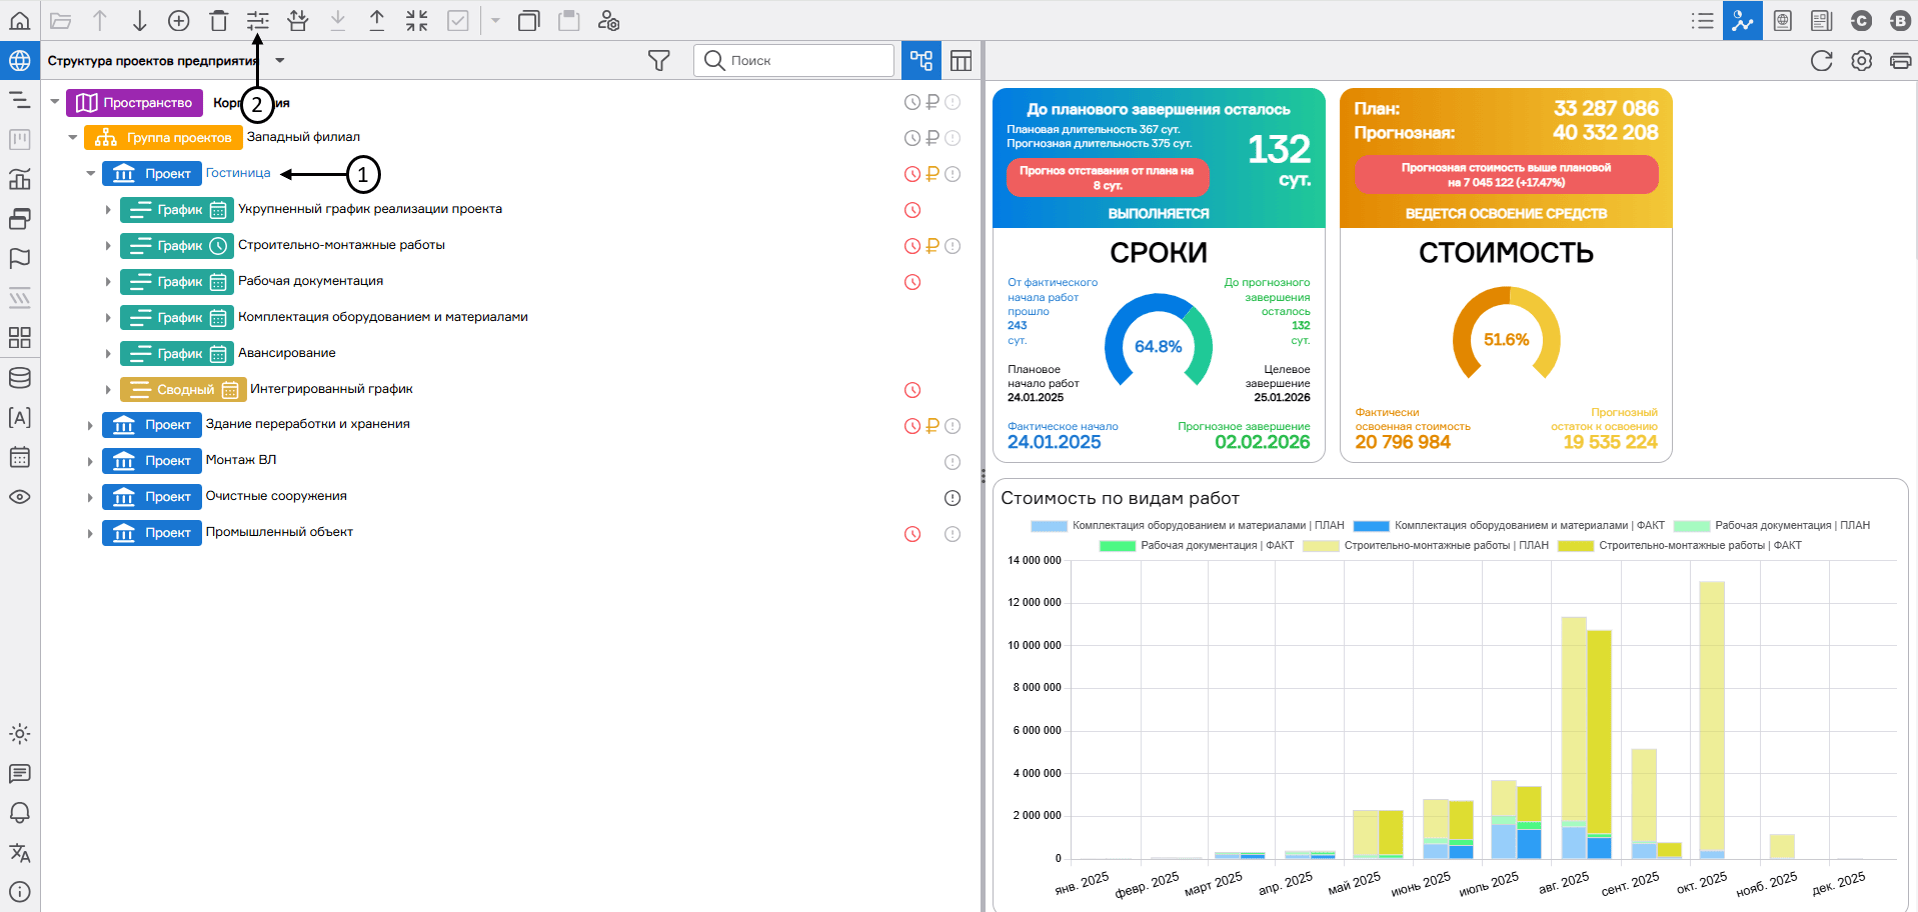Screen dimensions: 1918x912
Task: Click the refresh icon on dashboard panel
Action: point(1821,61)
